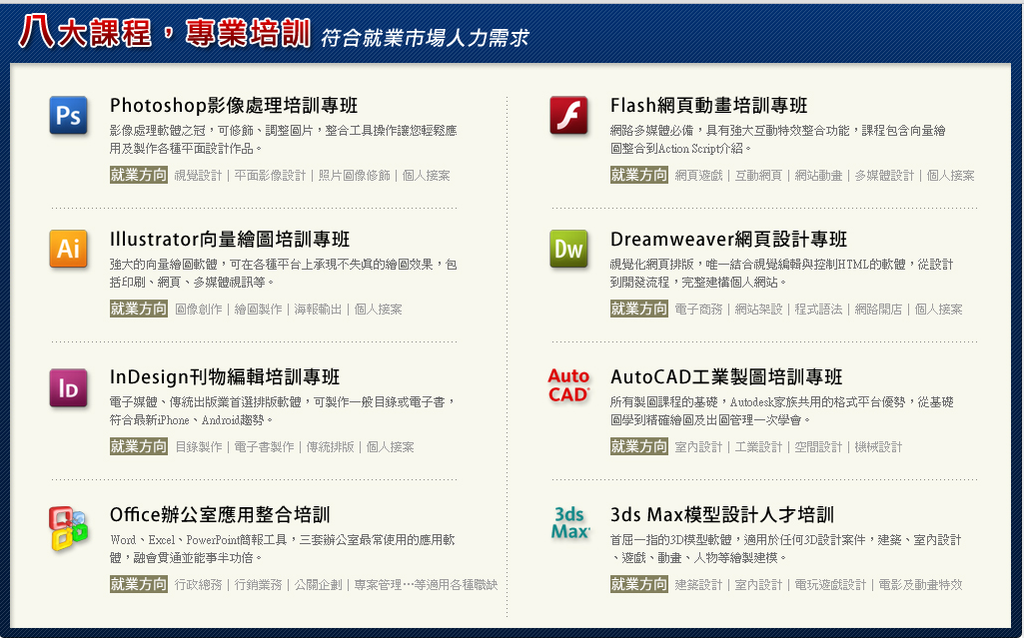Open Office辦公室應用整合培訓 course title
Screen dimensions: 1024x638
tap(220, 515)
